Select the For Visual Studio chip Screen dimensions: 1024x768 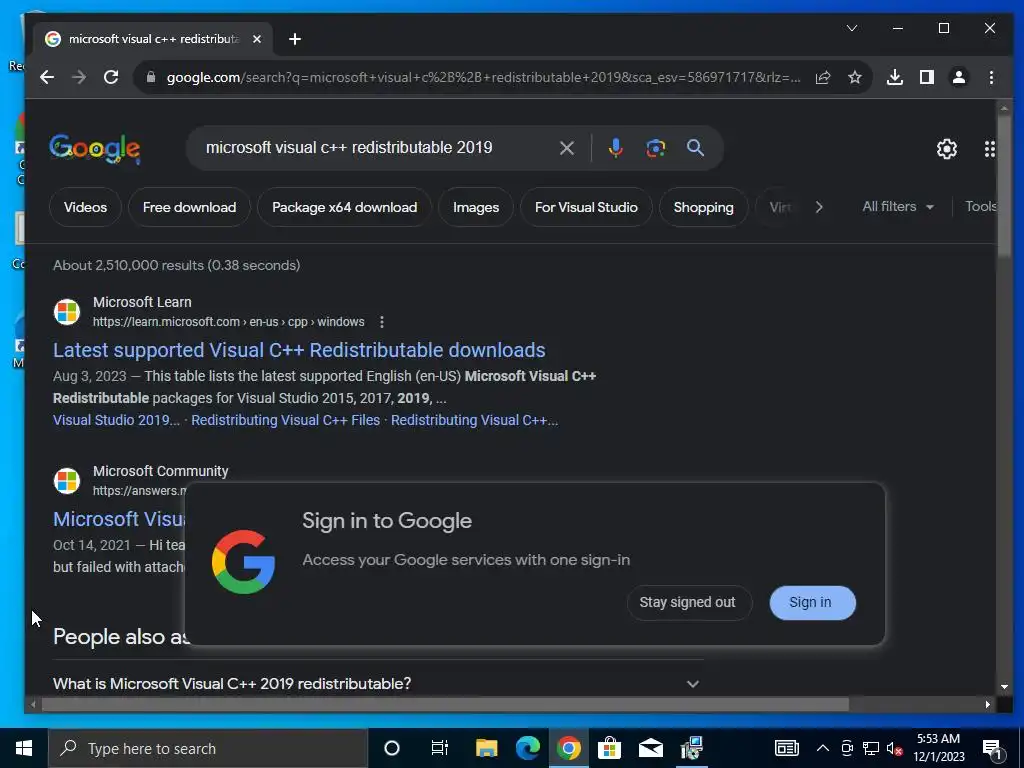point(586,207)
